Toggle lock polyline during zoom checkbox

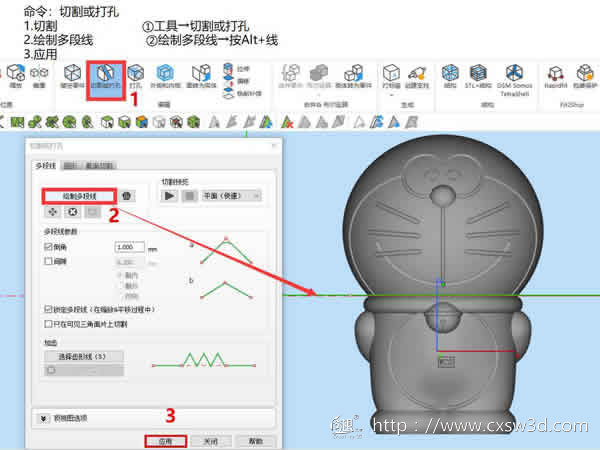tap(48, 309)
